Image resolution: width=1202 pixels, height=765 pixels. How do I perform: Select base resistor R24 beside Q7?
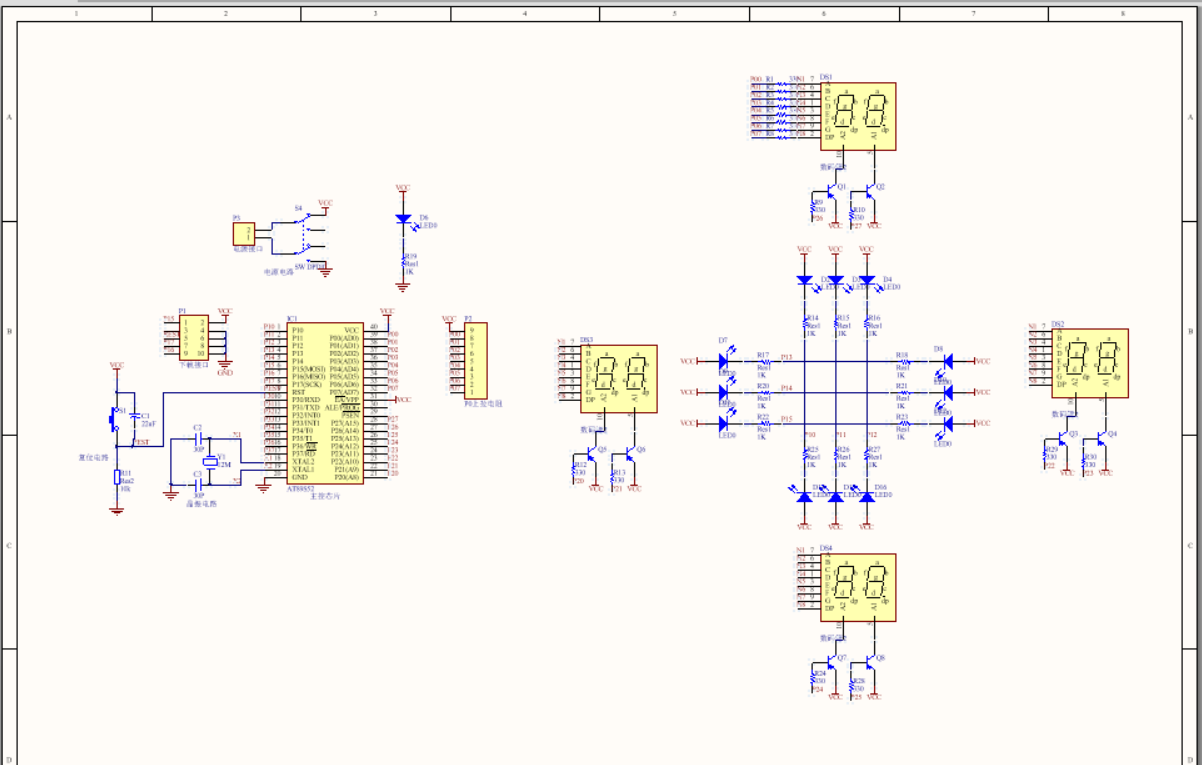(x=812, y=677)
